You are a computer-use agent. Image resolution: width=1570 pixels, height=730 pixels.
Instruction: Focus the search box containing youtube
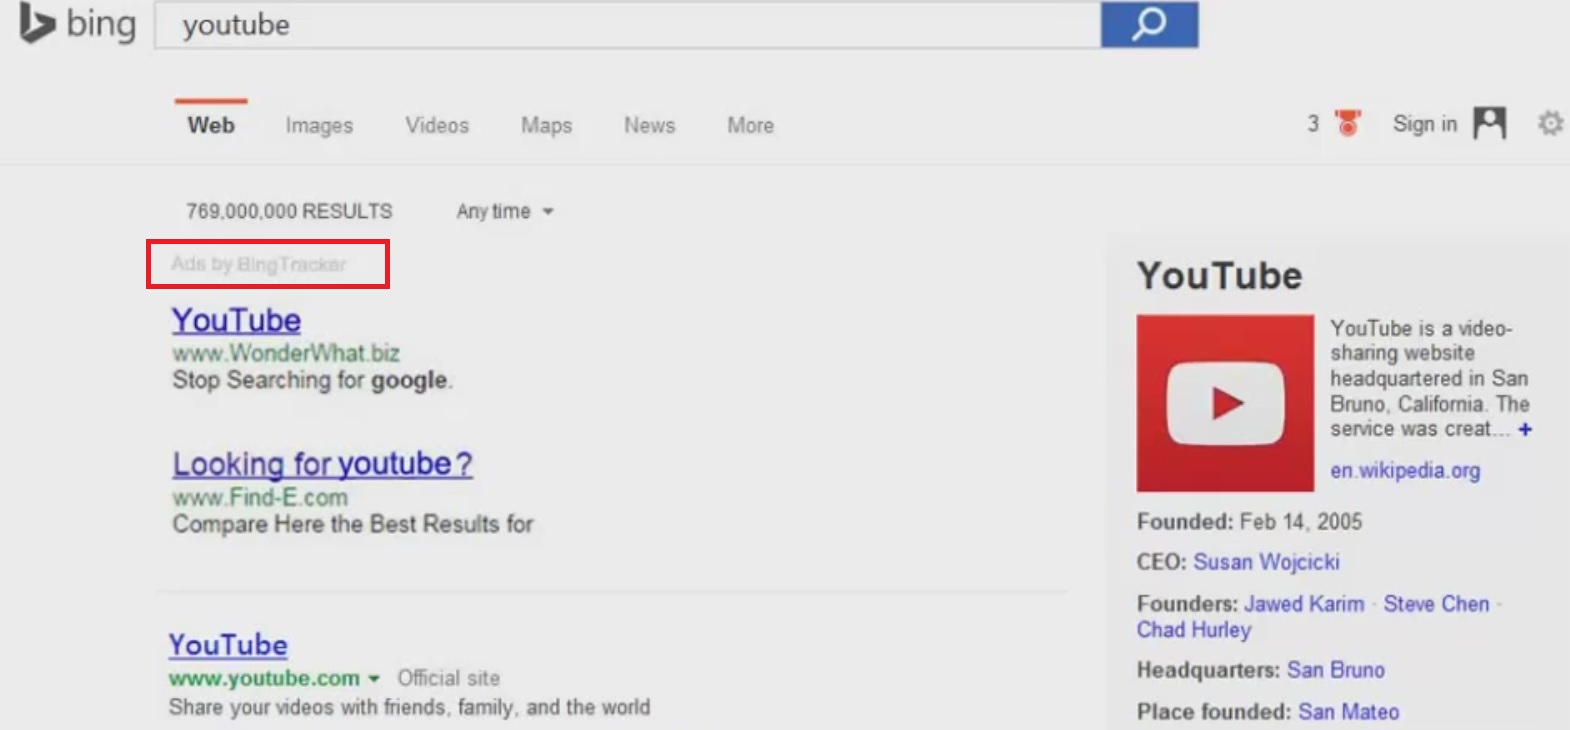click(628, 25)
